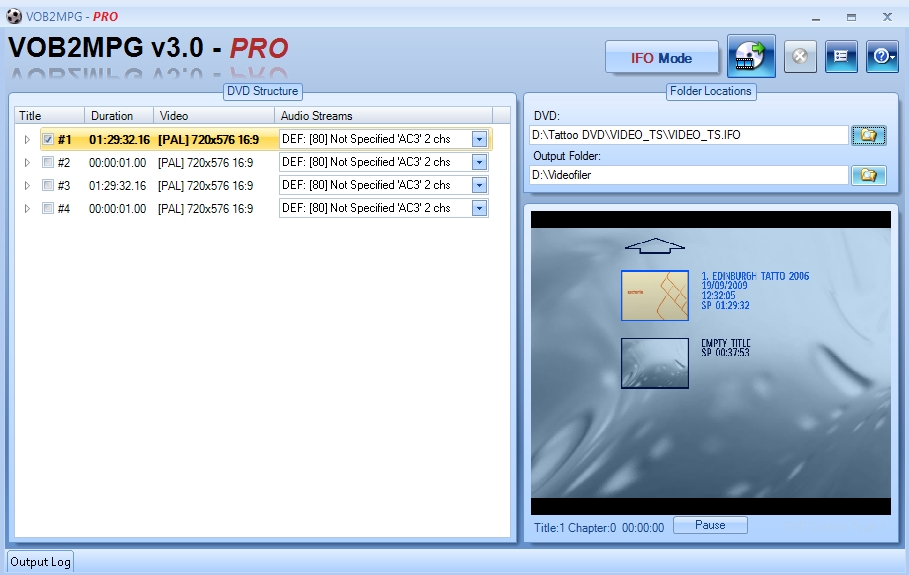Click the Folder Locations panel label
Screen dimensions: 909x575
(x=711, y=91)
